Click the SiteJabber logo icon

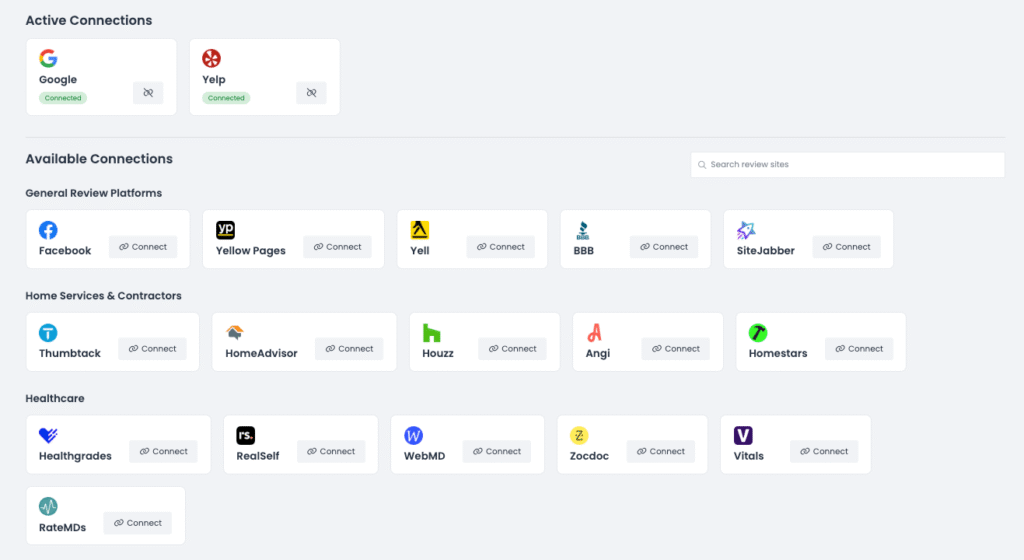point(746,230)
